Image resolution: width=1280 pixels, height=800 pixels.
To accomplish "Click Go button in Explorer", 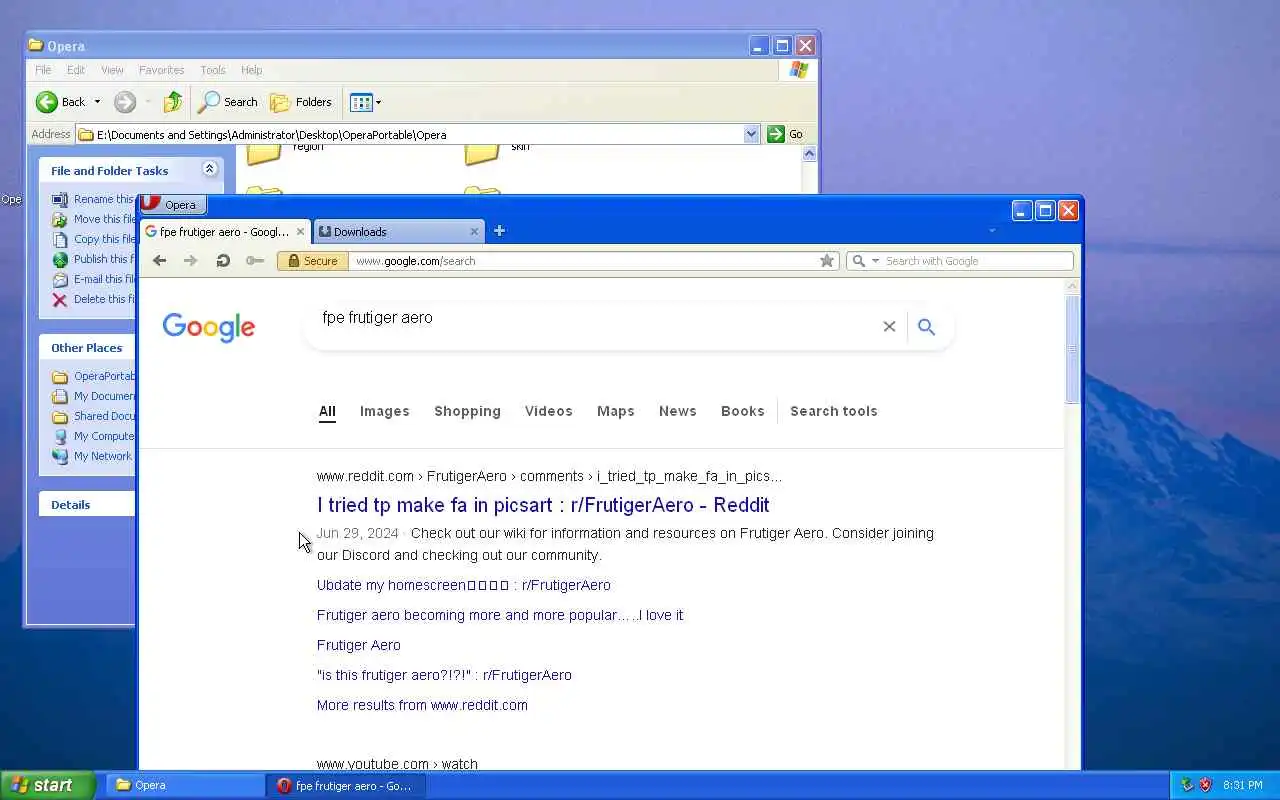I will point(785,134).
